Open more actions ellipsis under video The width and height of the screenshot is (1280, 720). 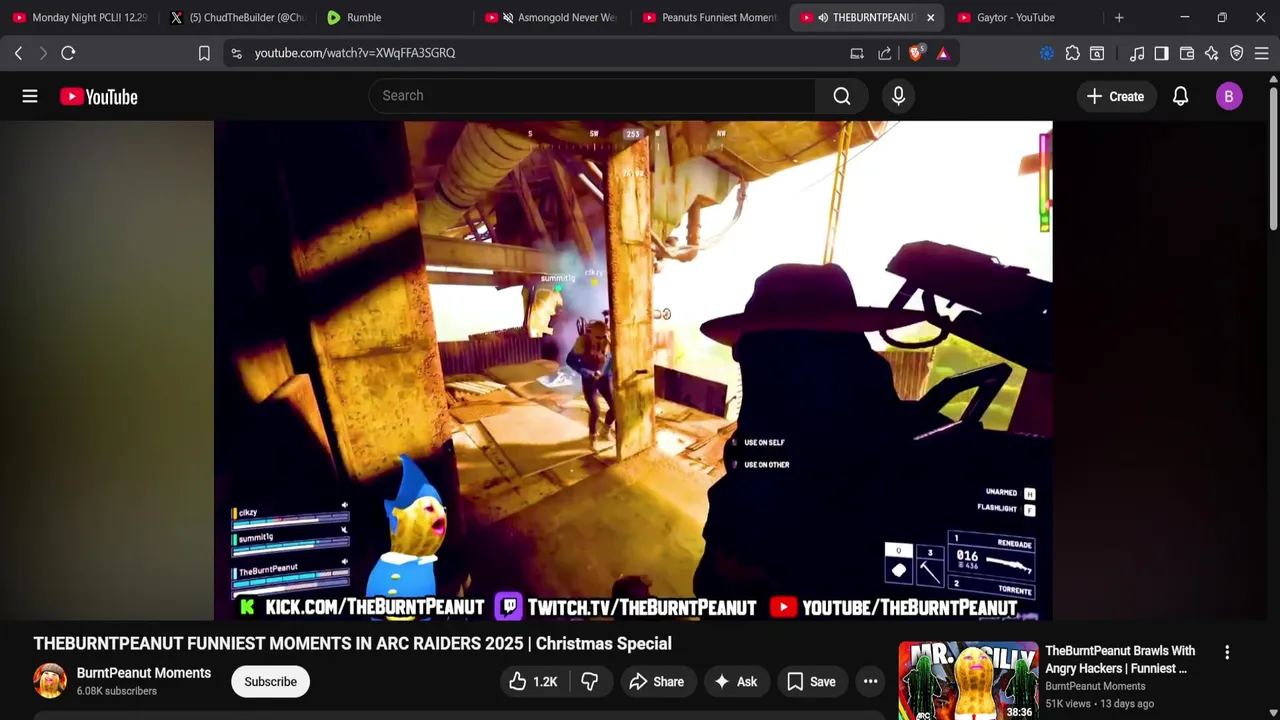(x=871, y=682)
